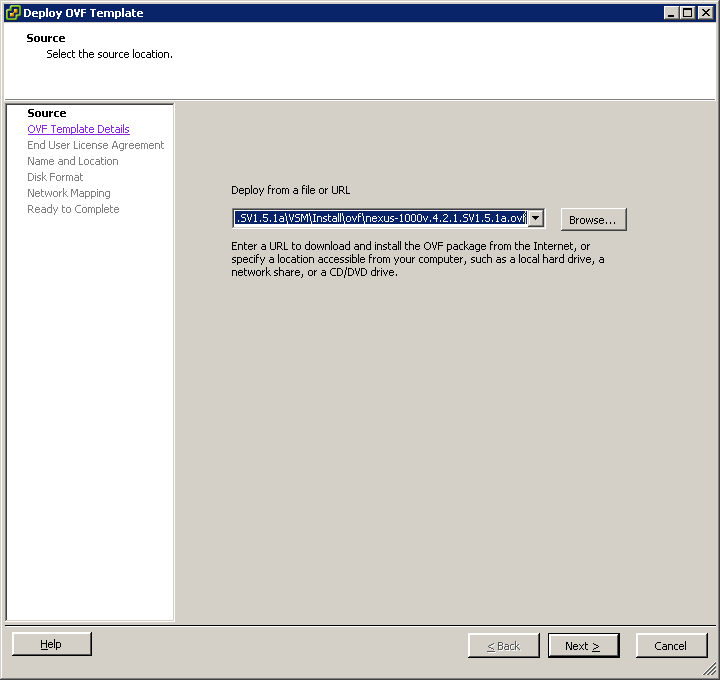Click Disk Format step
The height and width of the screenshot is (680, 720).
click(55, 177)
